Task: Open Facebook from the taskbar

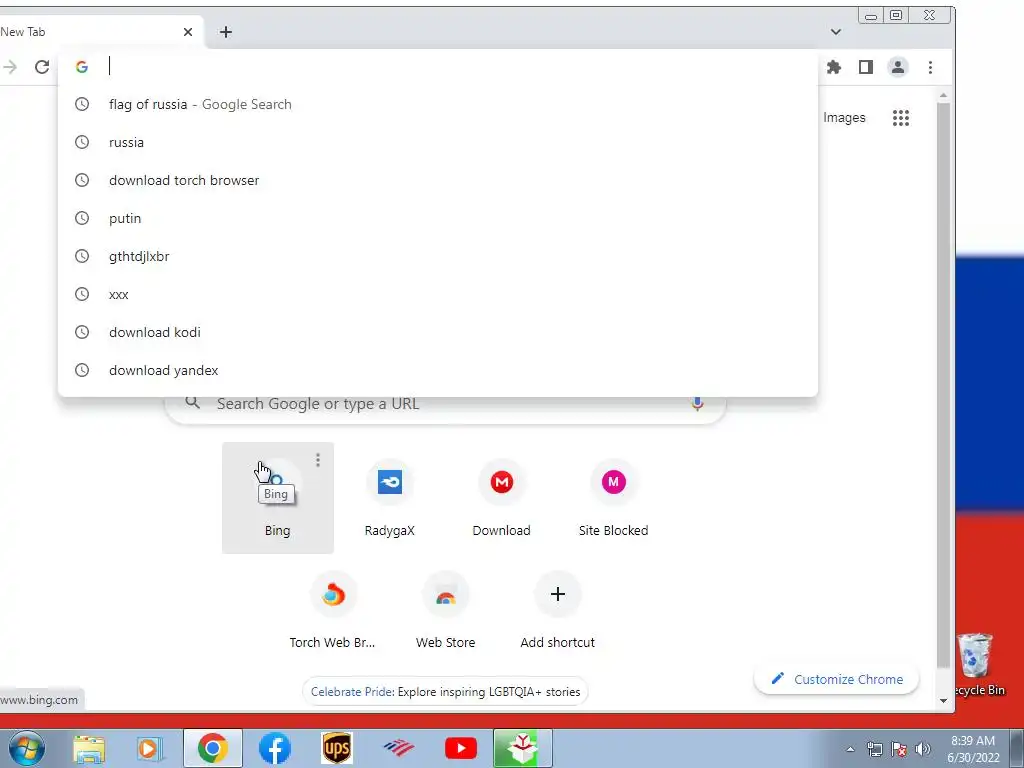Action: coord(275,748)
